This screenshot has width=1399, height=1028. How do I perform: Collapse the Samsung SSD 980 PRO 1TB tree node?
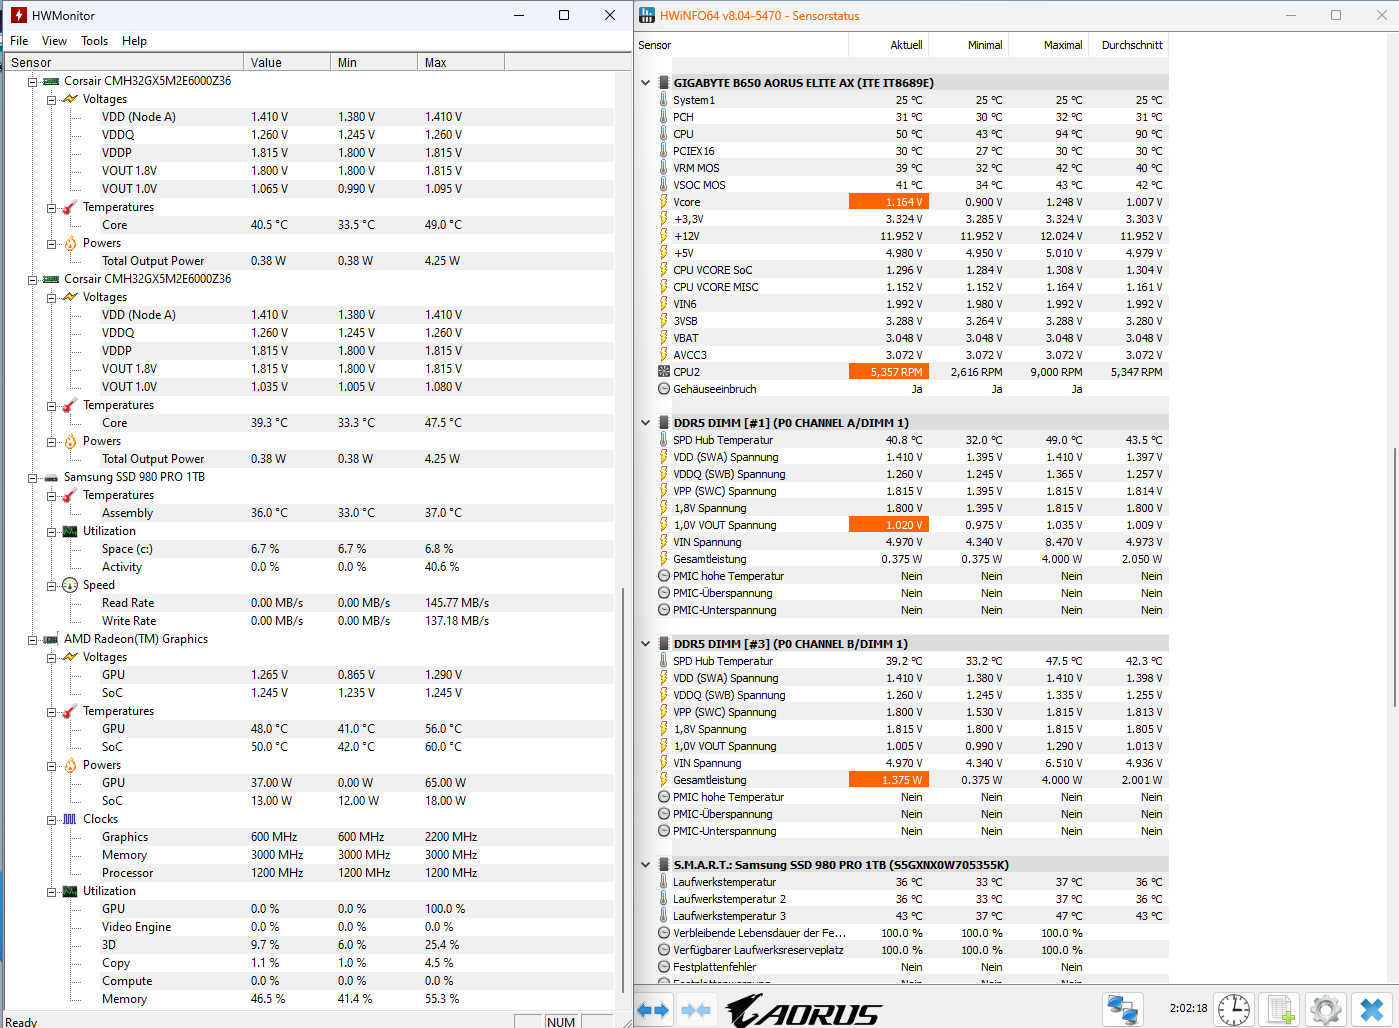(32, 477)
